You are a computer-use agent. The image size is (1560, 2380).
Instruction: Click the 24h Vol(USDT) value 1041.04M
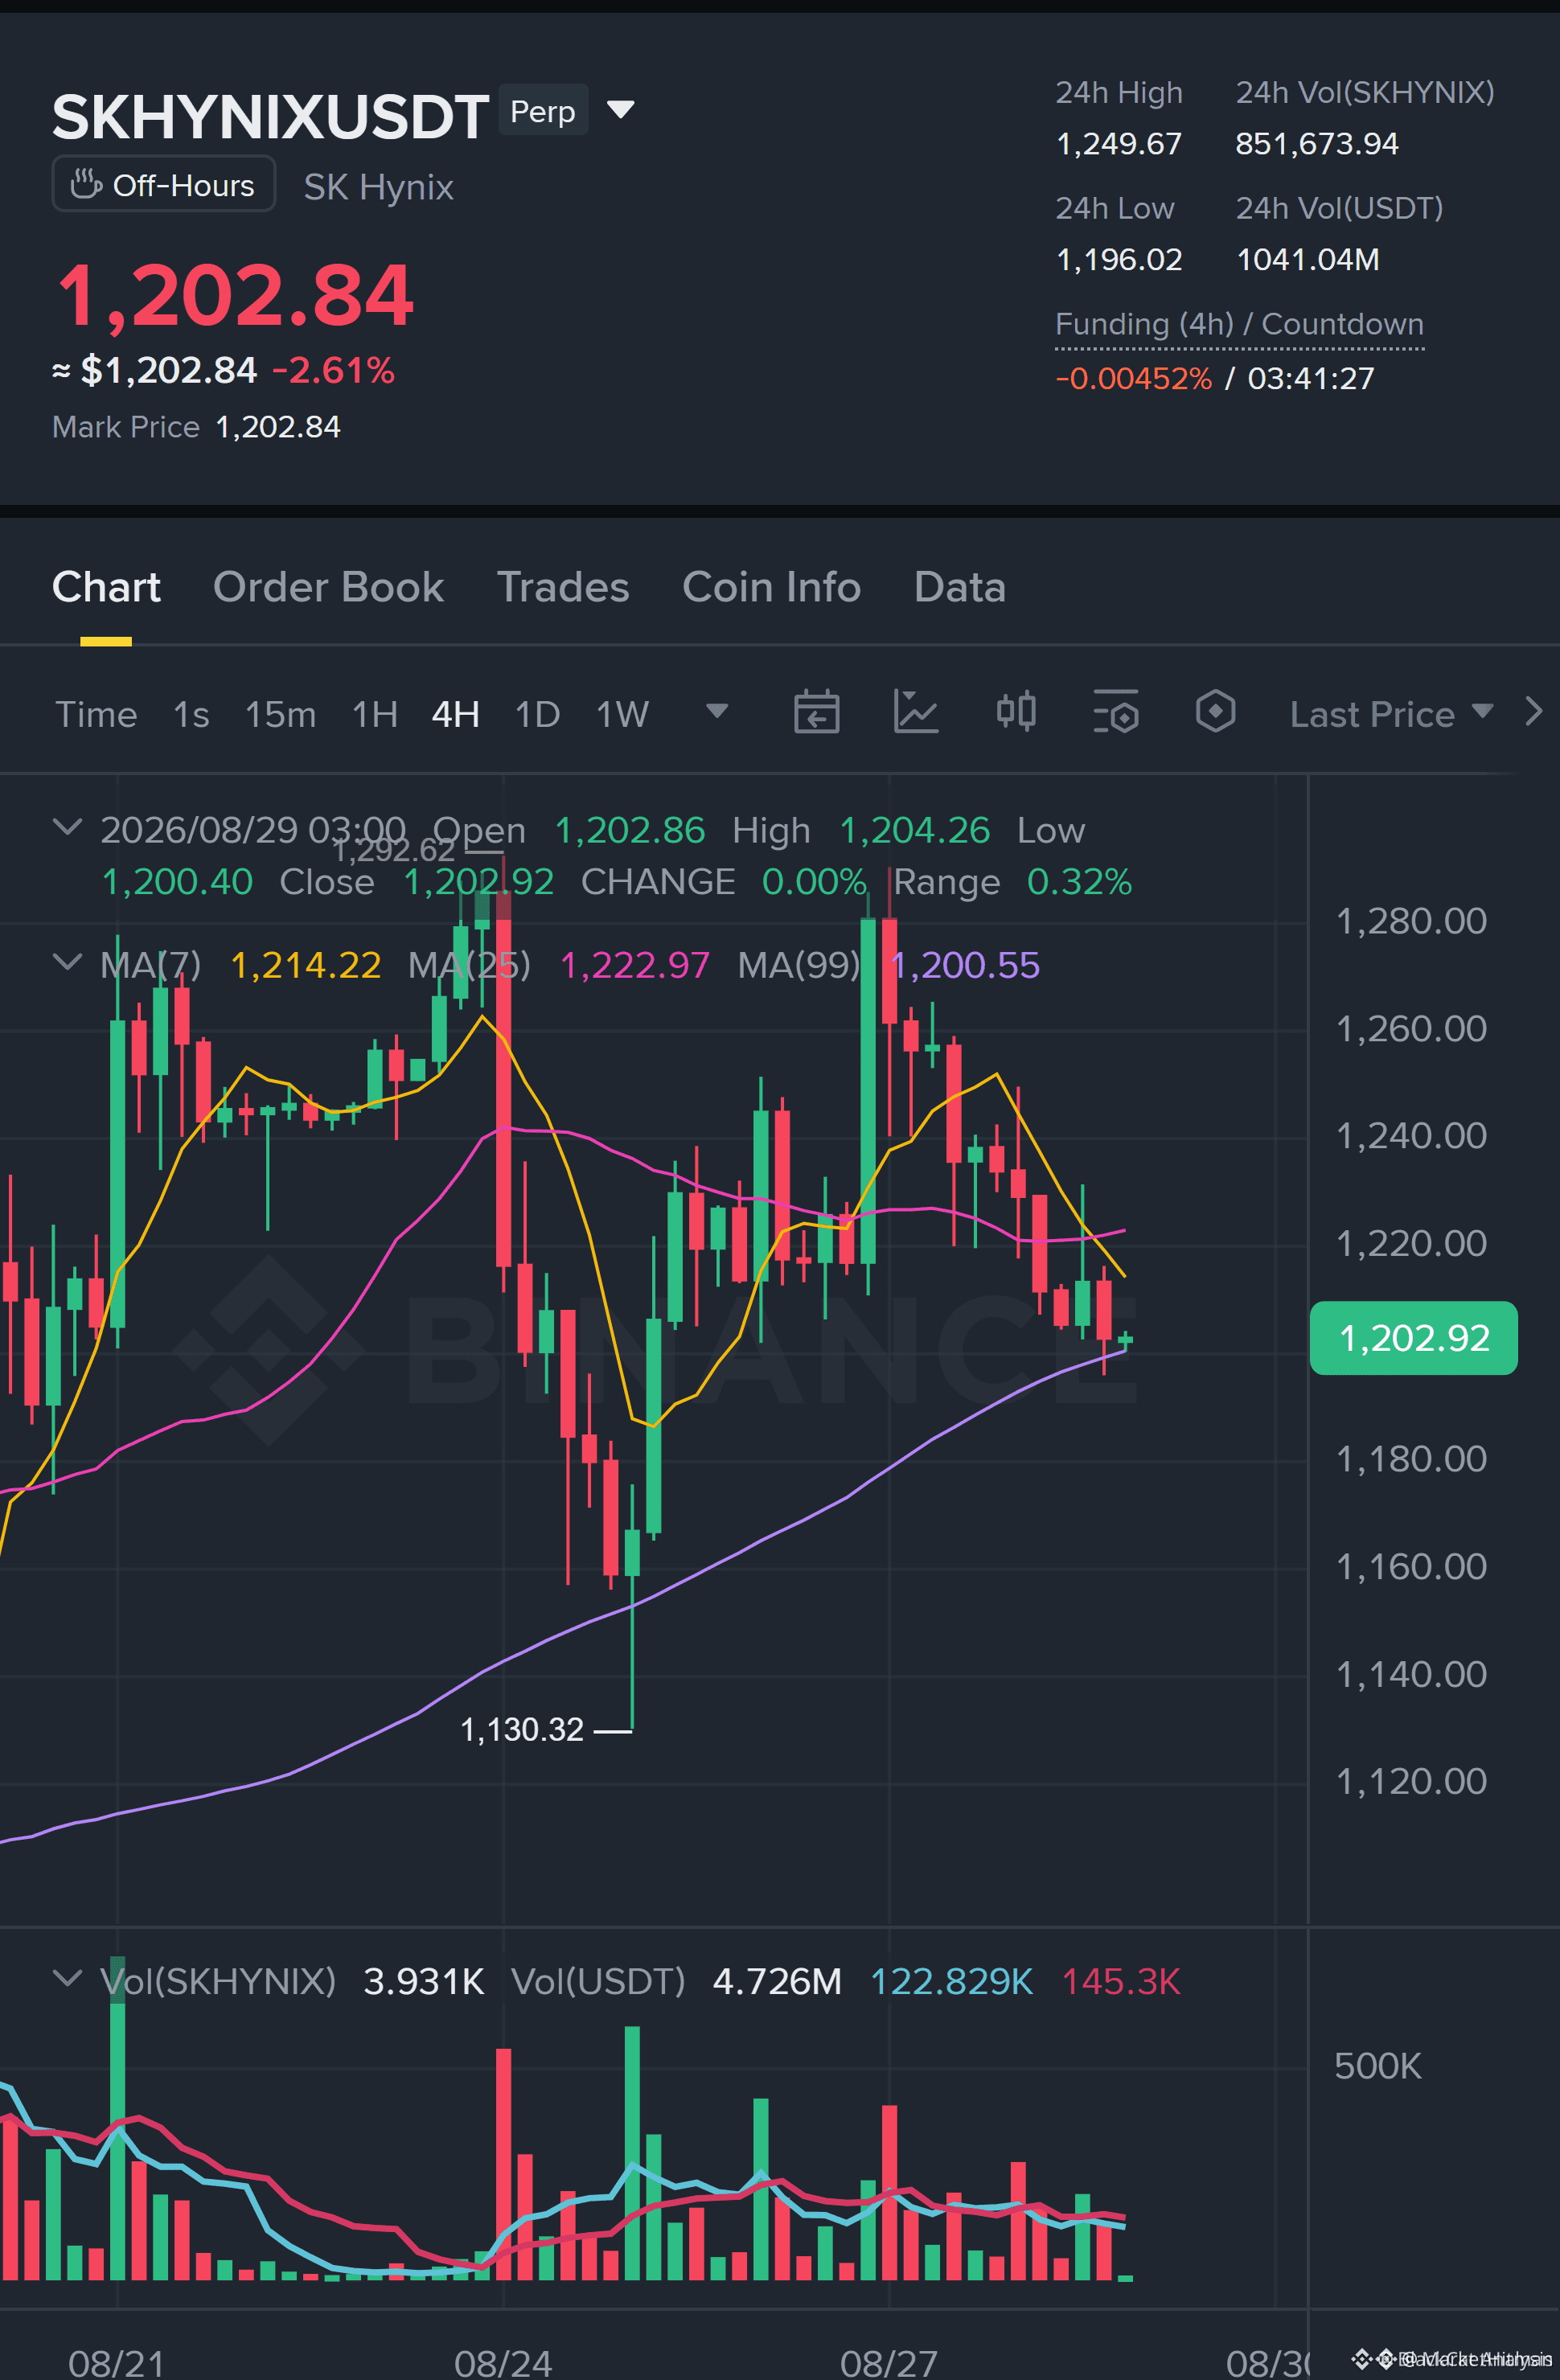tap(1308, 260)
